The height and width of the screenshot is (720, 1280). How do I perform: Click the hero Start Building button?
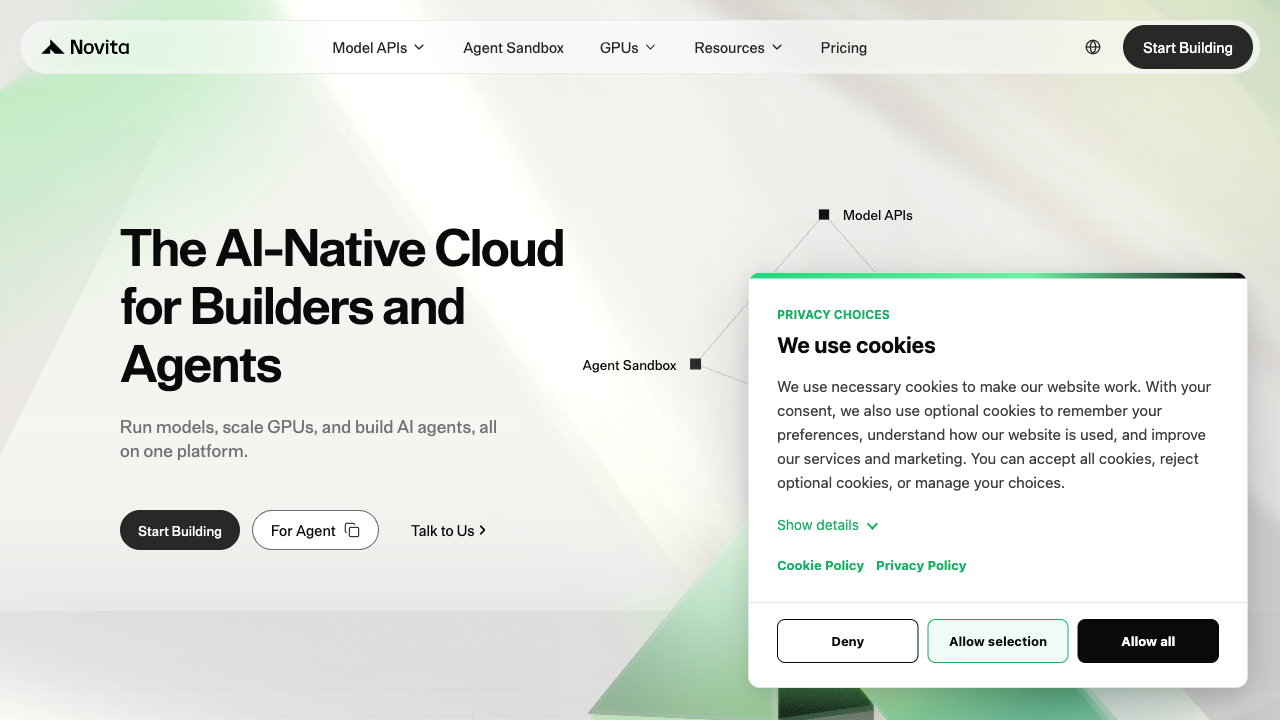tap(180, 530)
